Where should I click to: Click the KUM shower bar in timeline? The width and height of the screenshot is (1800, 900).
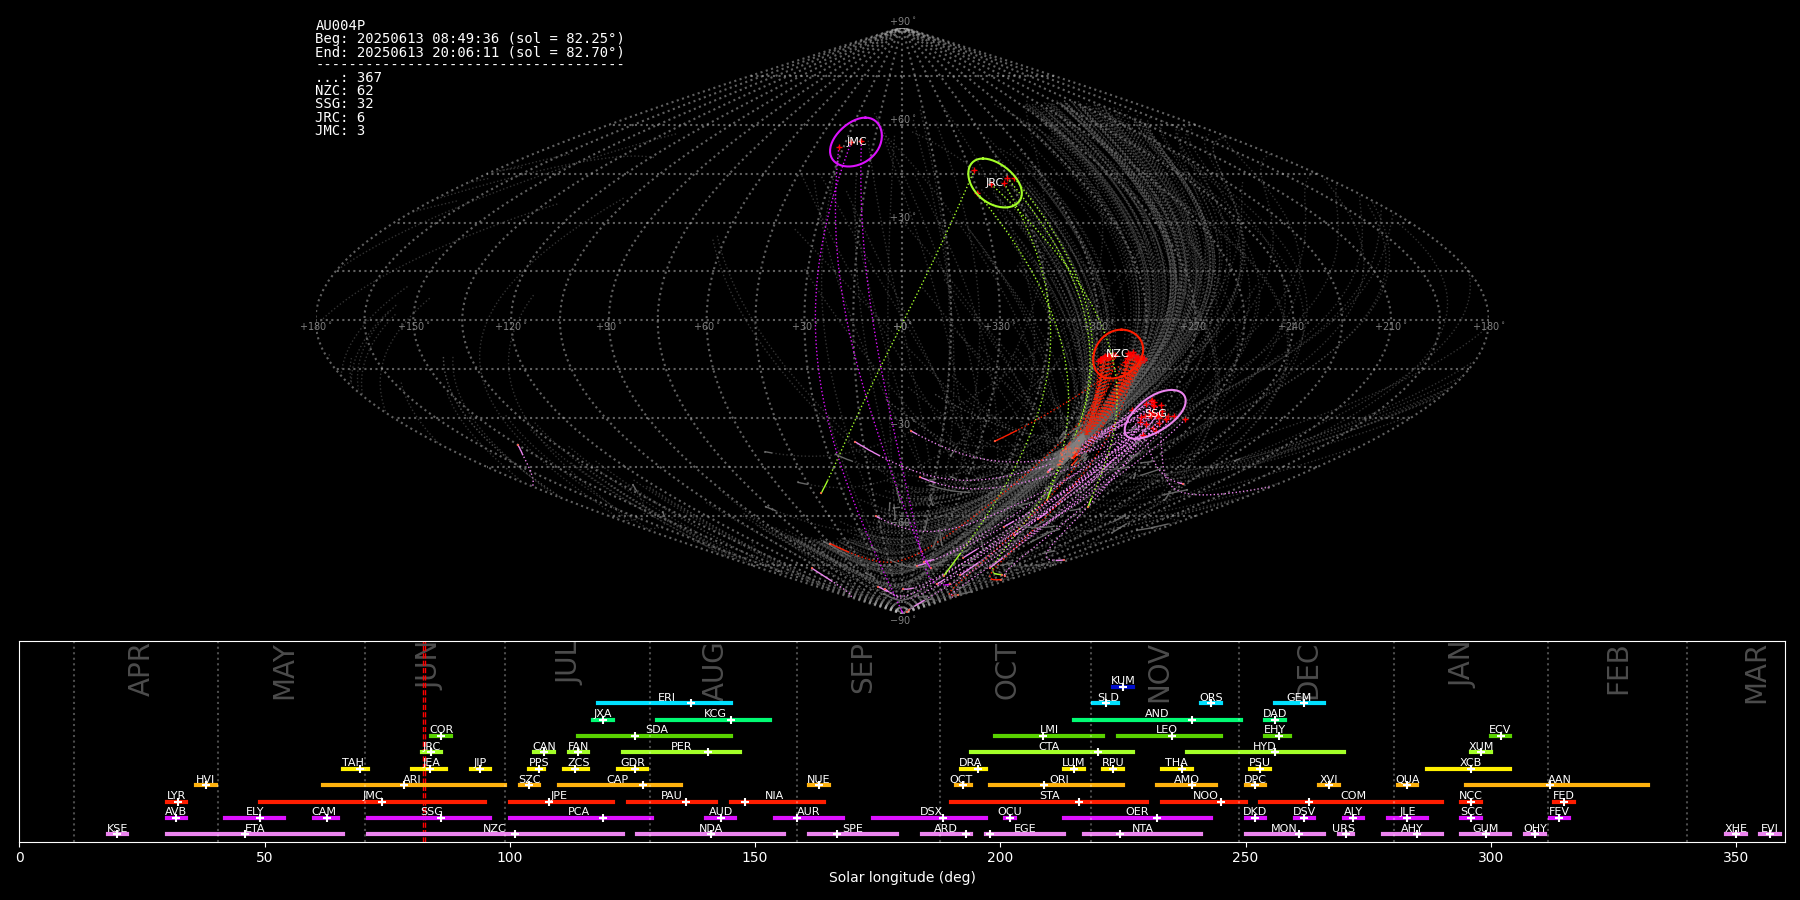click(1123, 687)
